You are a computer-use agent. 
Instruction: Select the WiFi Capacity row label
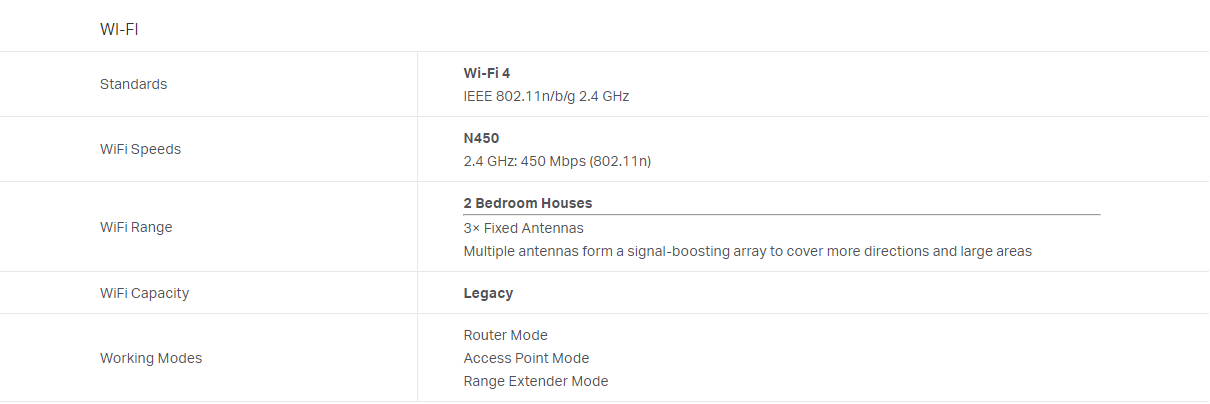coord(144,293)
